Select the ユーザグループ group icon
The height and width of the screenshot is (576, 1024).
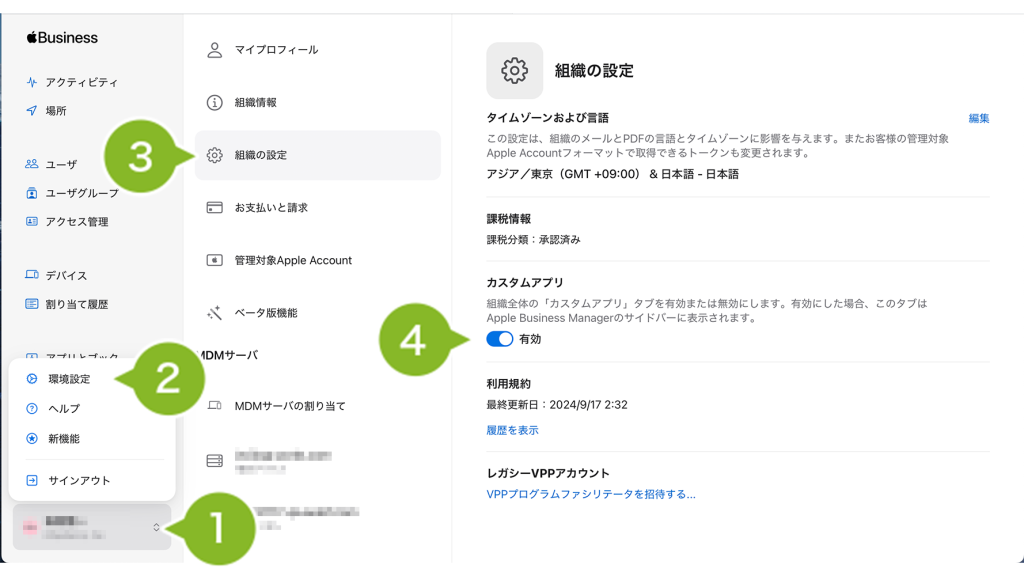click(31, 193)
